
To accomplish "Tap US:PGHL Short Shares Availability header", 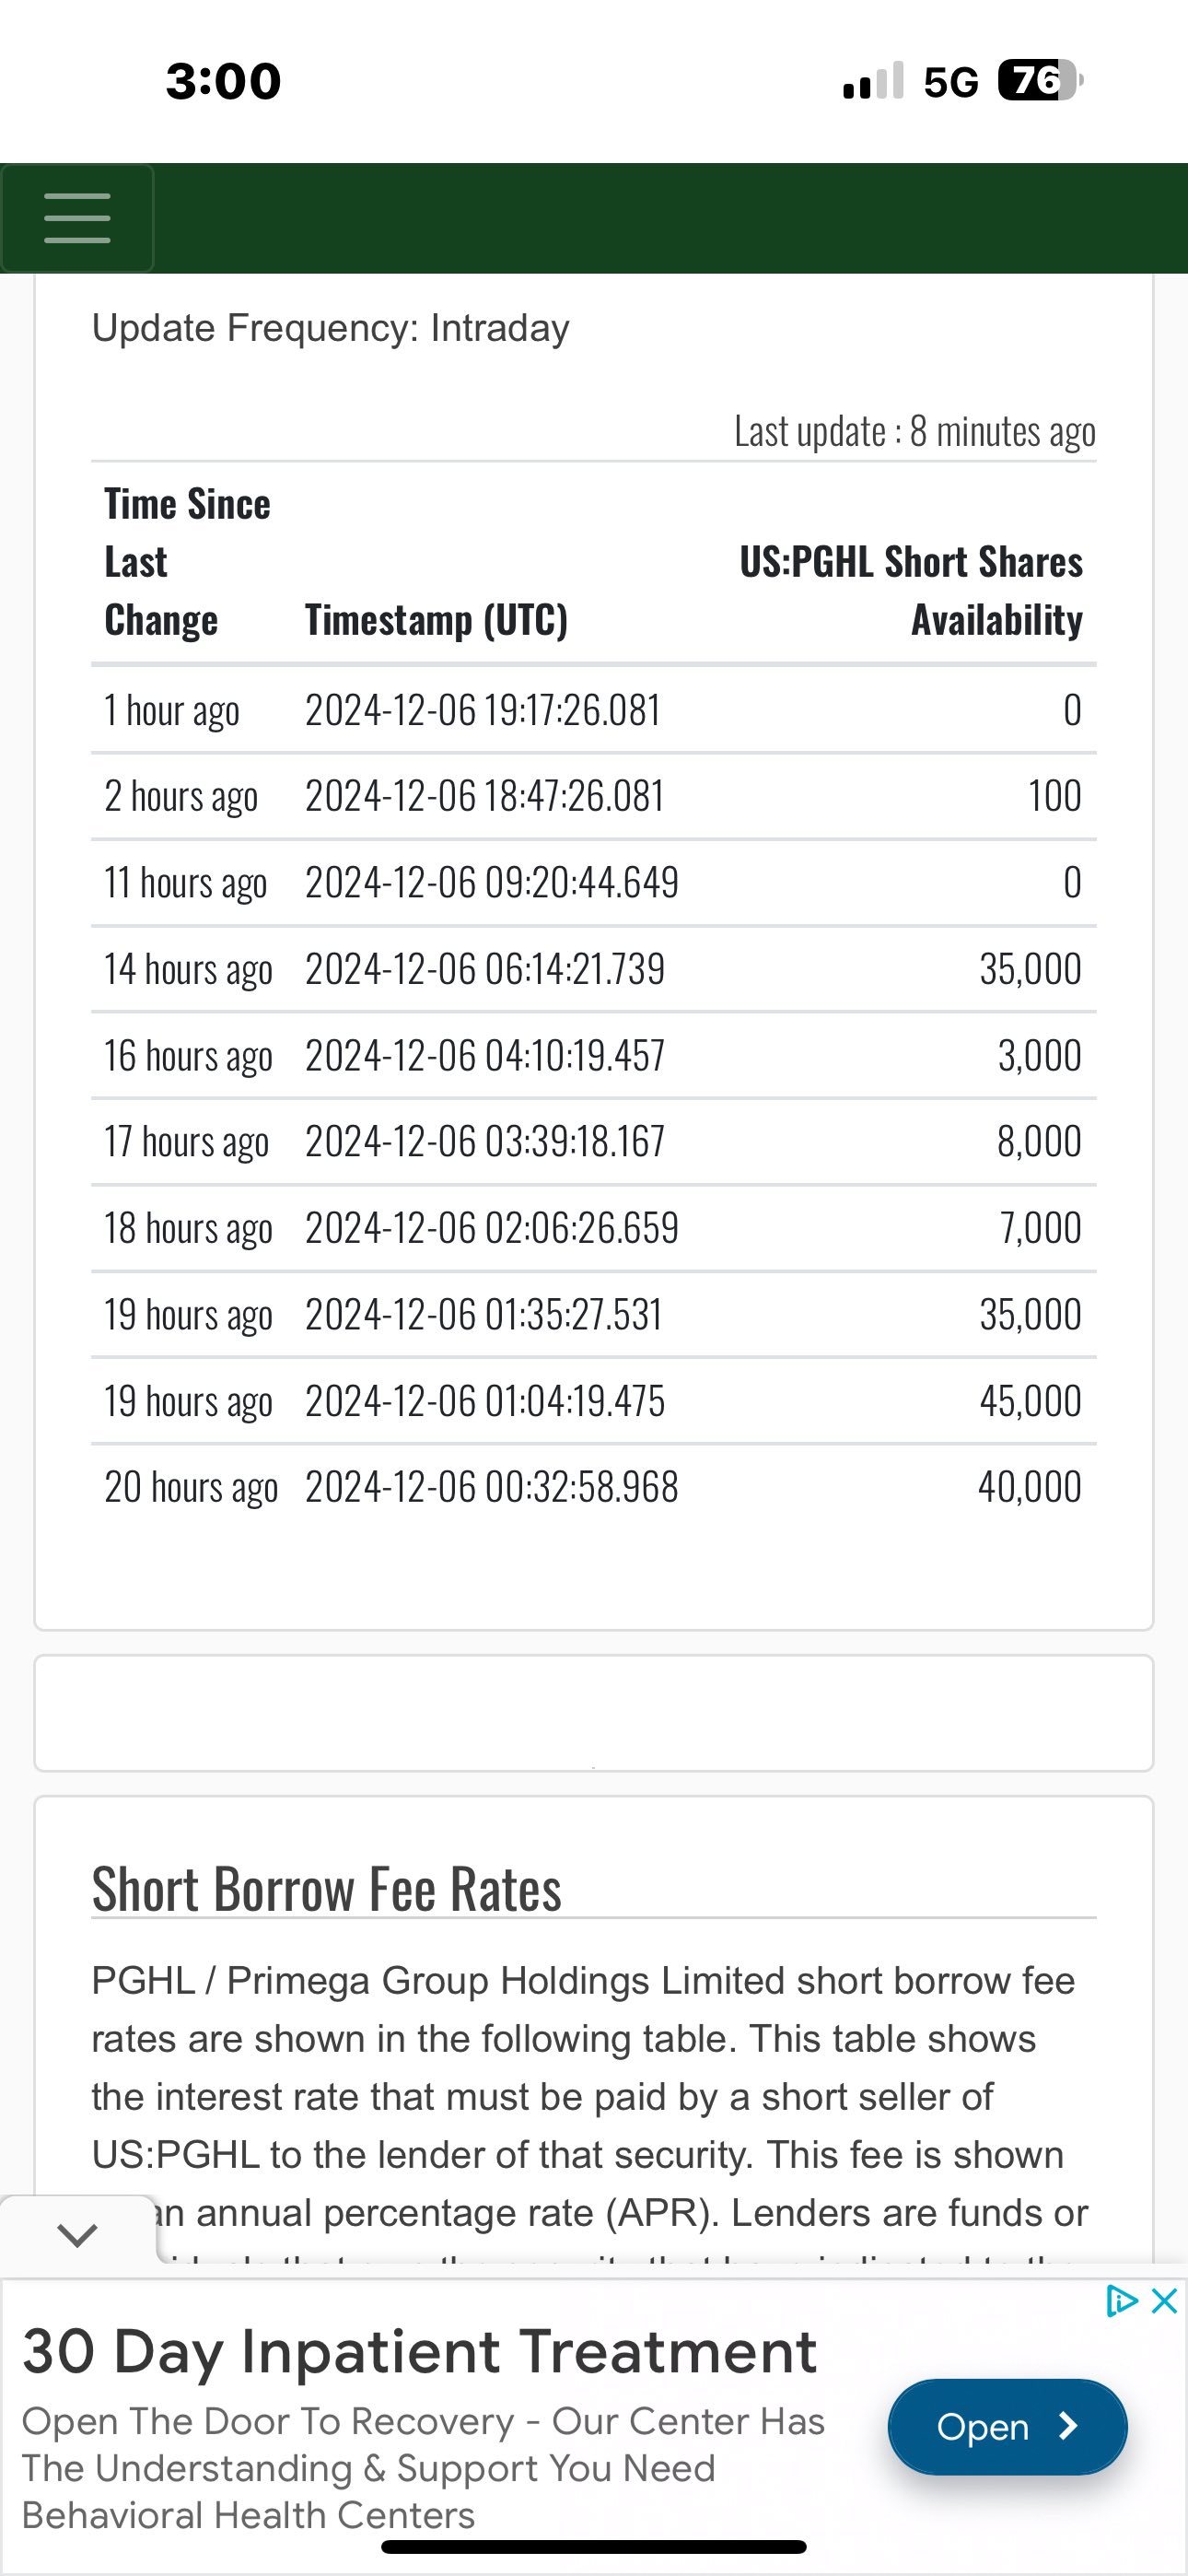I will point(911,591).
